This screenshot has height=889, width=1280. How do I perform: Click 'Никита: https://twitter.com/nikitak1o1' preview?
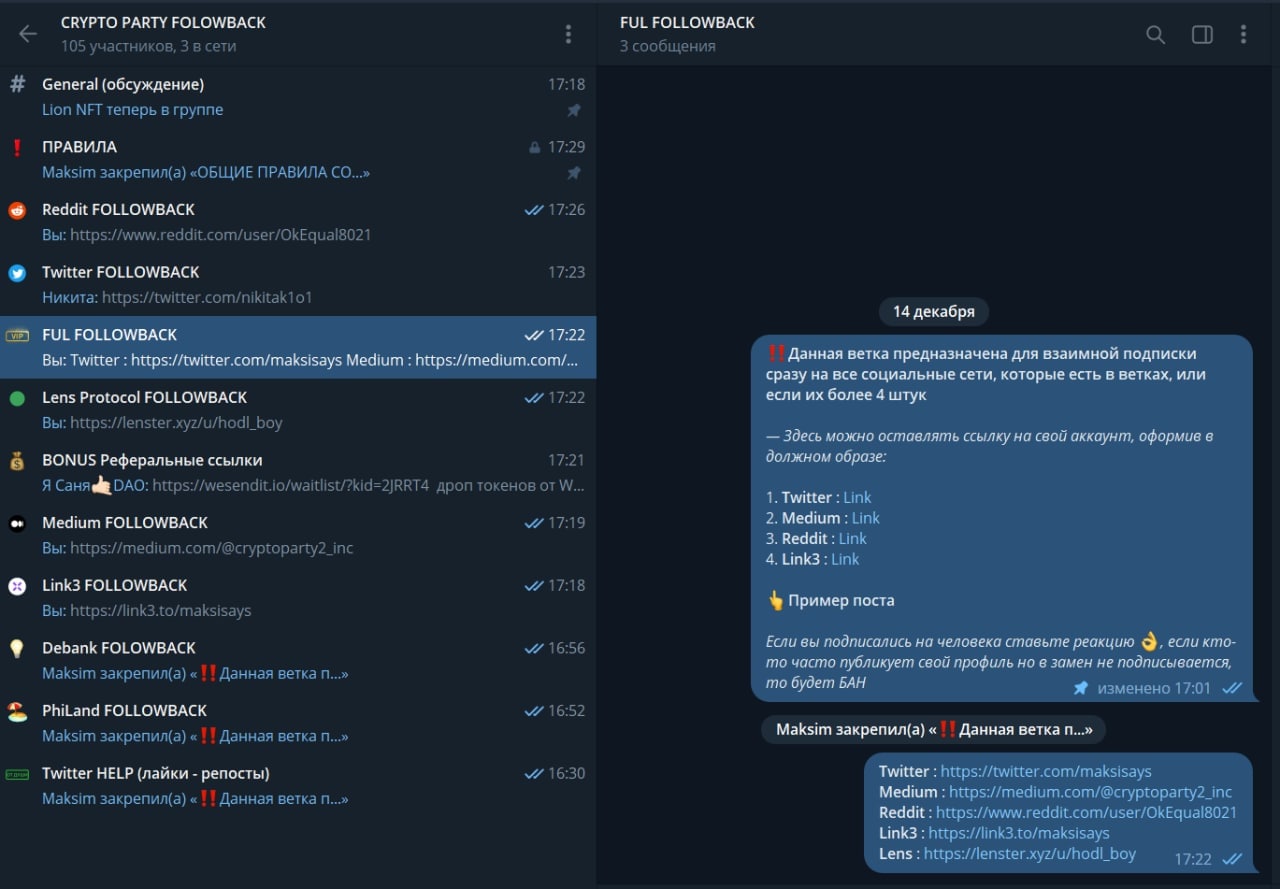(178, 298)
